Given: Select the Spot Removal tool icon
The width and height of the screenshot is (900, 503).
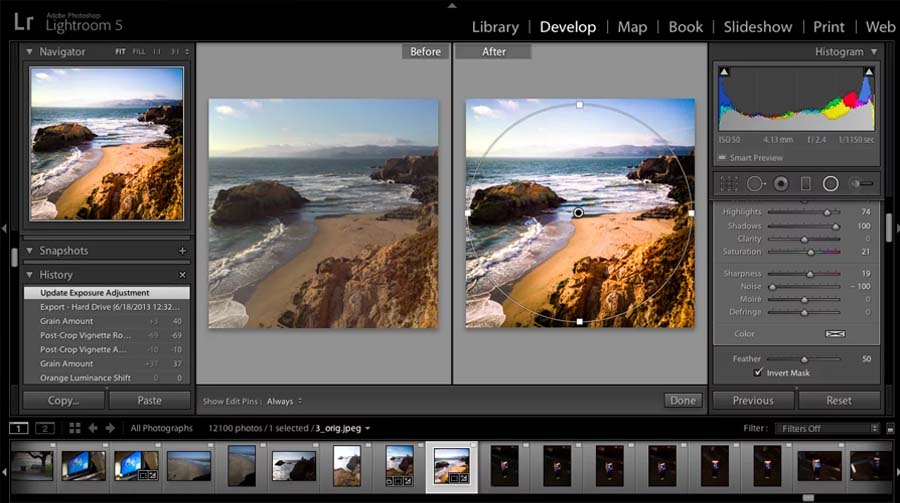Looking at the screenshot, I should point(756,184).
